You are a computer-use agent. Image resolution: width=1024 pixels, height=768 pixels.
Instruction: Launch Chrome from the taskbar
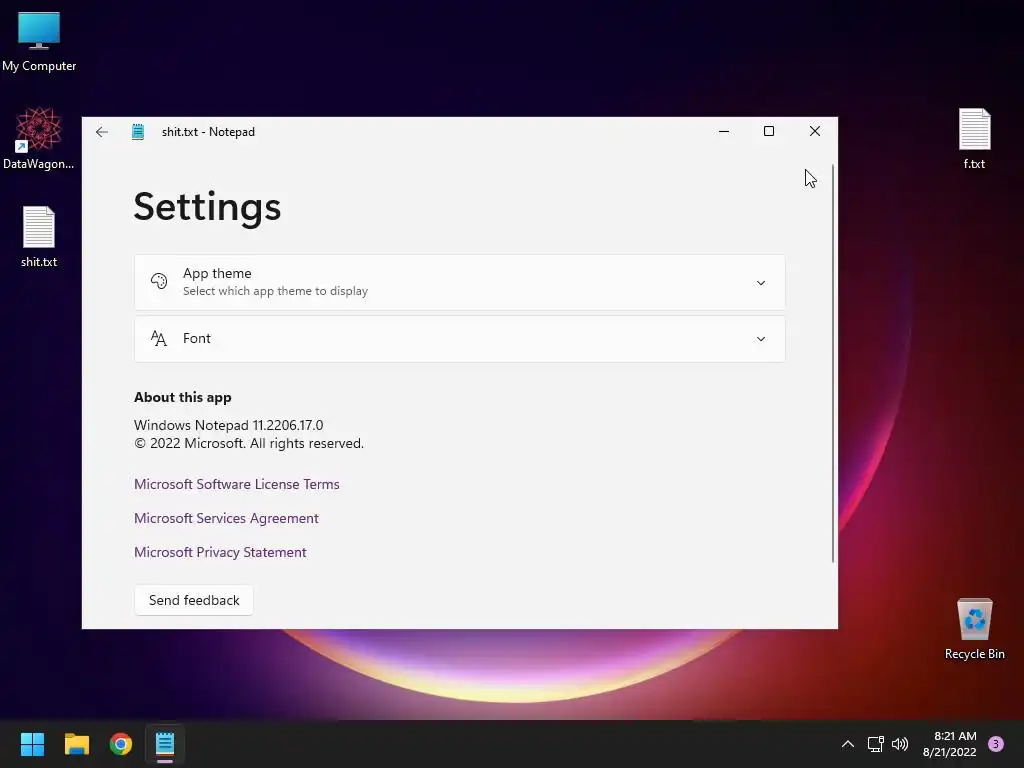point(121,744)
